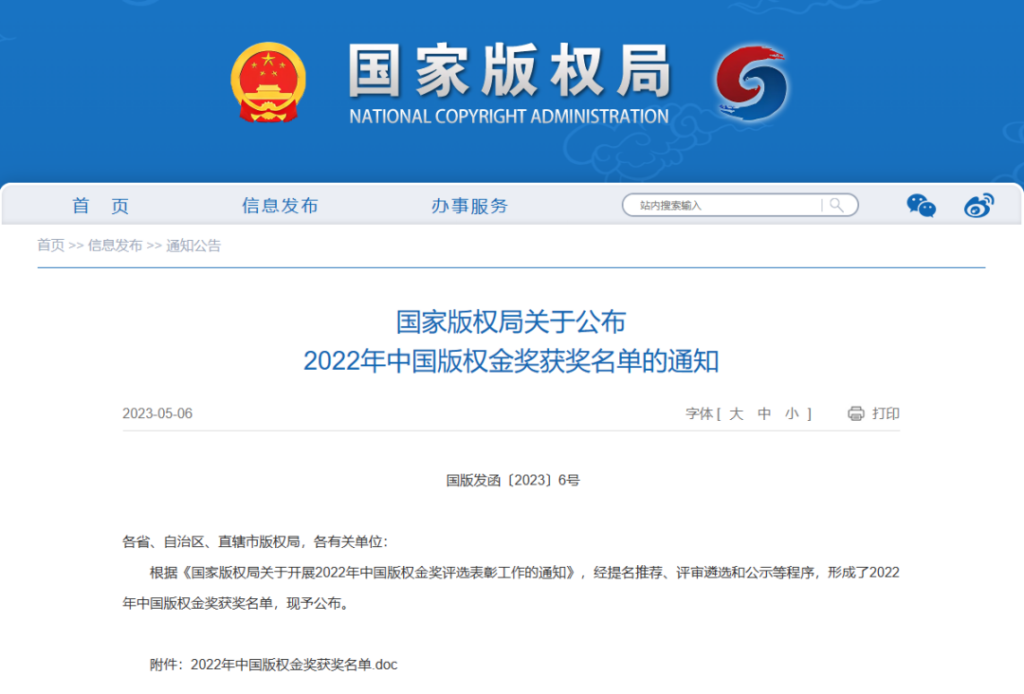Click the 字体 label
Image resolution: width=1024 pixels, height=694 pixels.
click(x=699, y=414)
